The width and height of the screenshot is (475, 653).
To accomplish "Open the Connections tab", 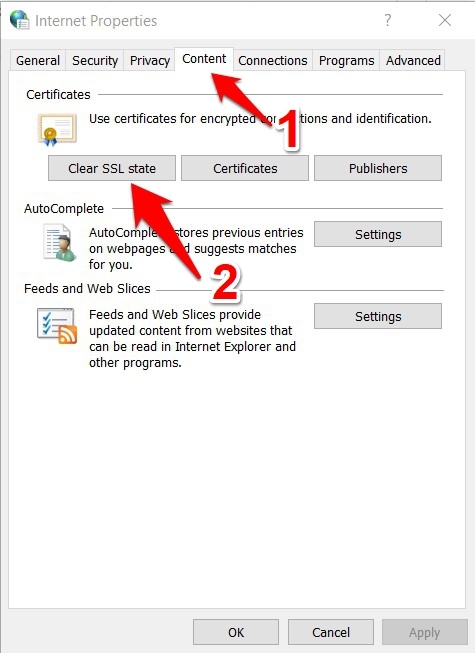I will point(273,60).
